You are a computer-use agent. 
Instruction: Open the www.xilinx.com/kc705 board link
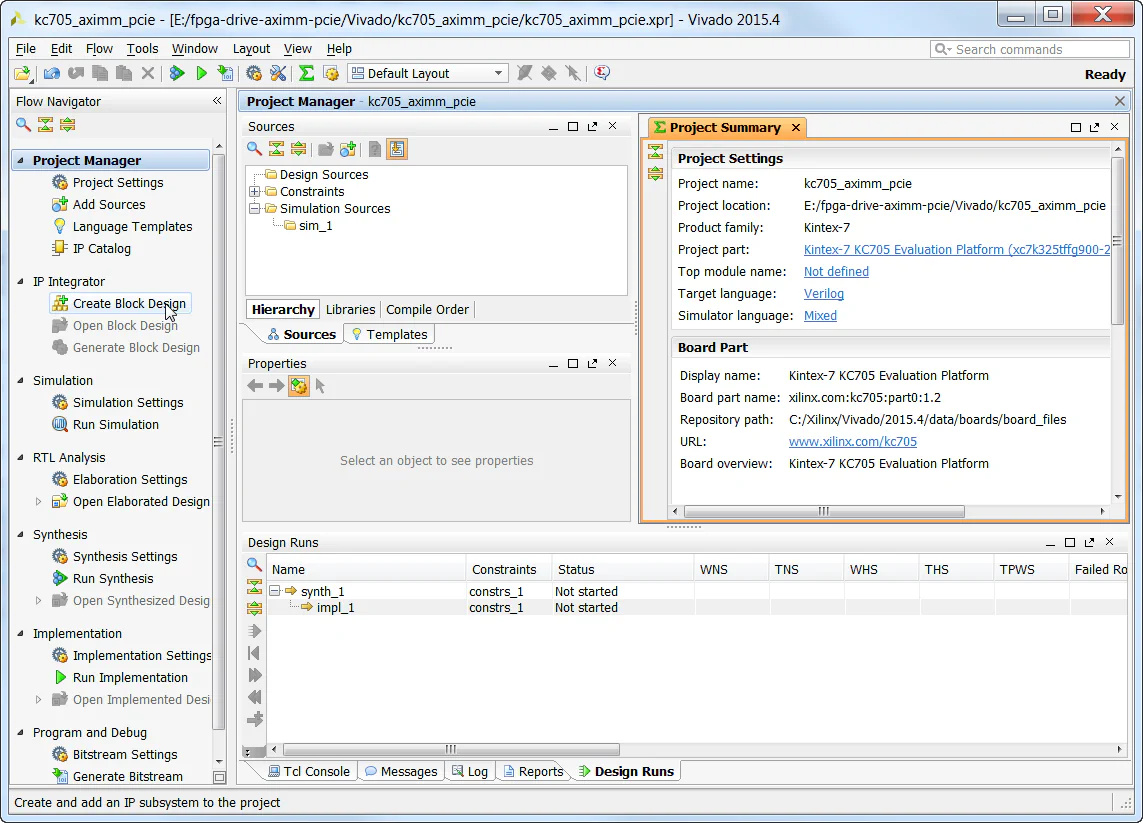(852, 441)
